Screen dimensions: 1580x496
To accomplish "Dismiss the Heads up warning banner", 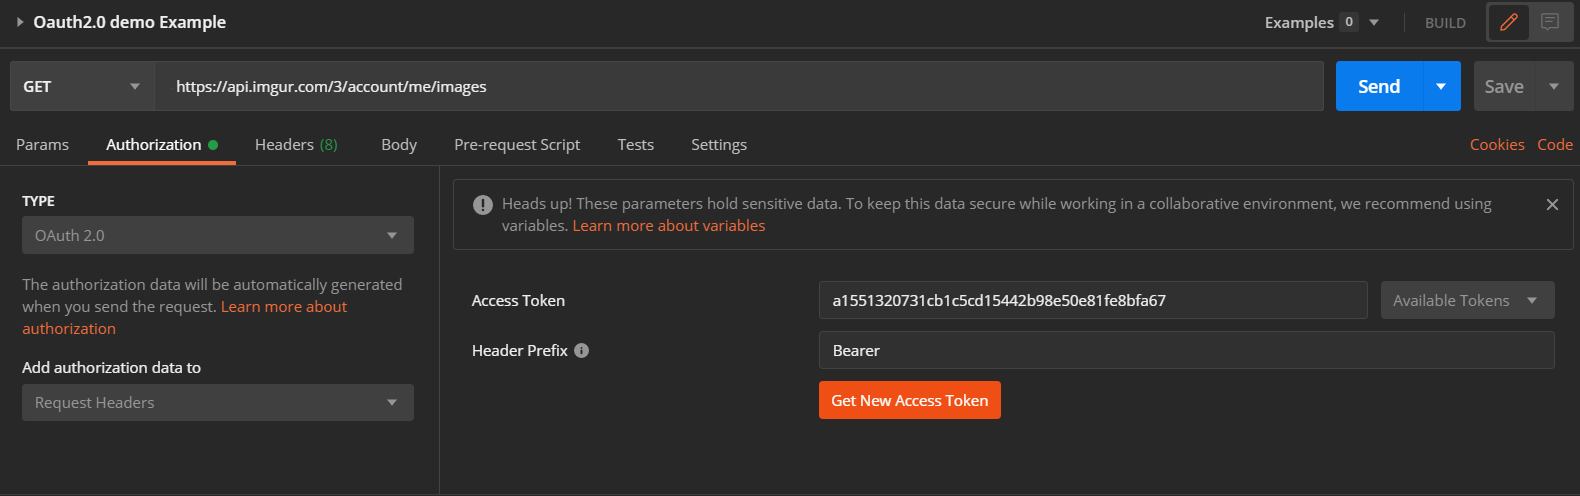I will coord(1552,204).
